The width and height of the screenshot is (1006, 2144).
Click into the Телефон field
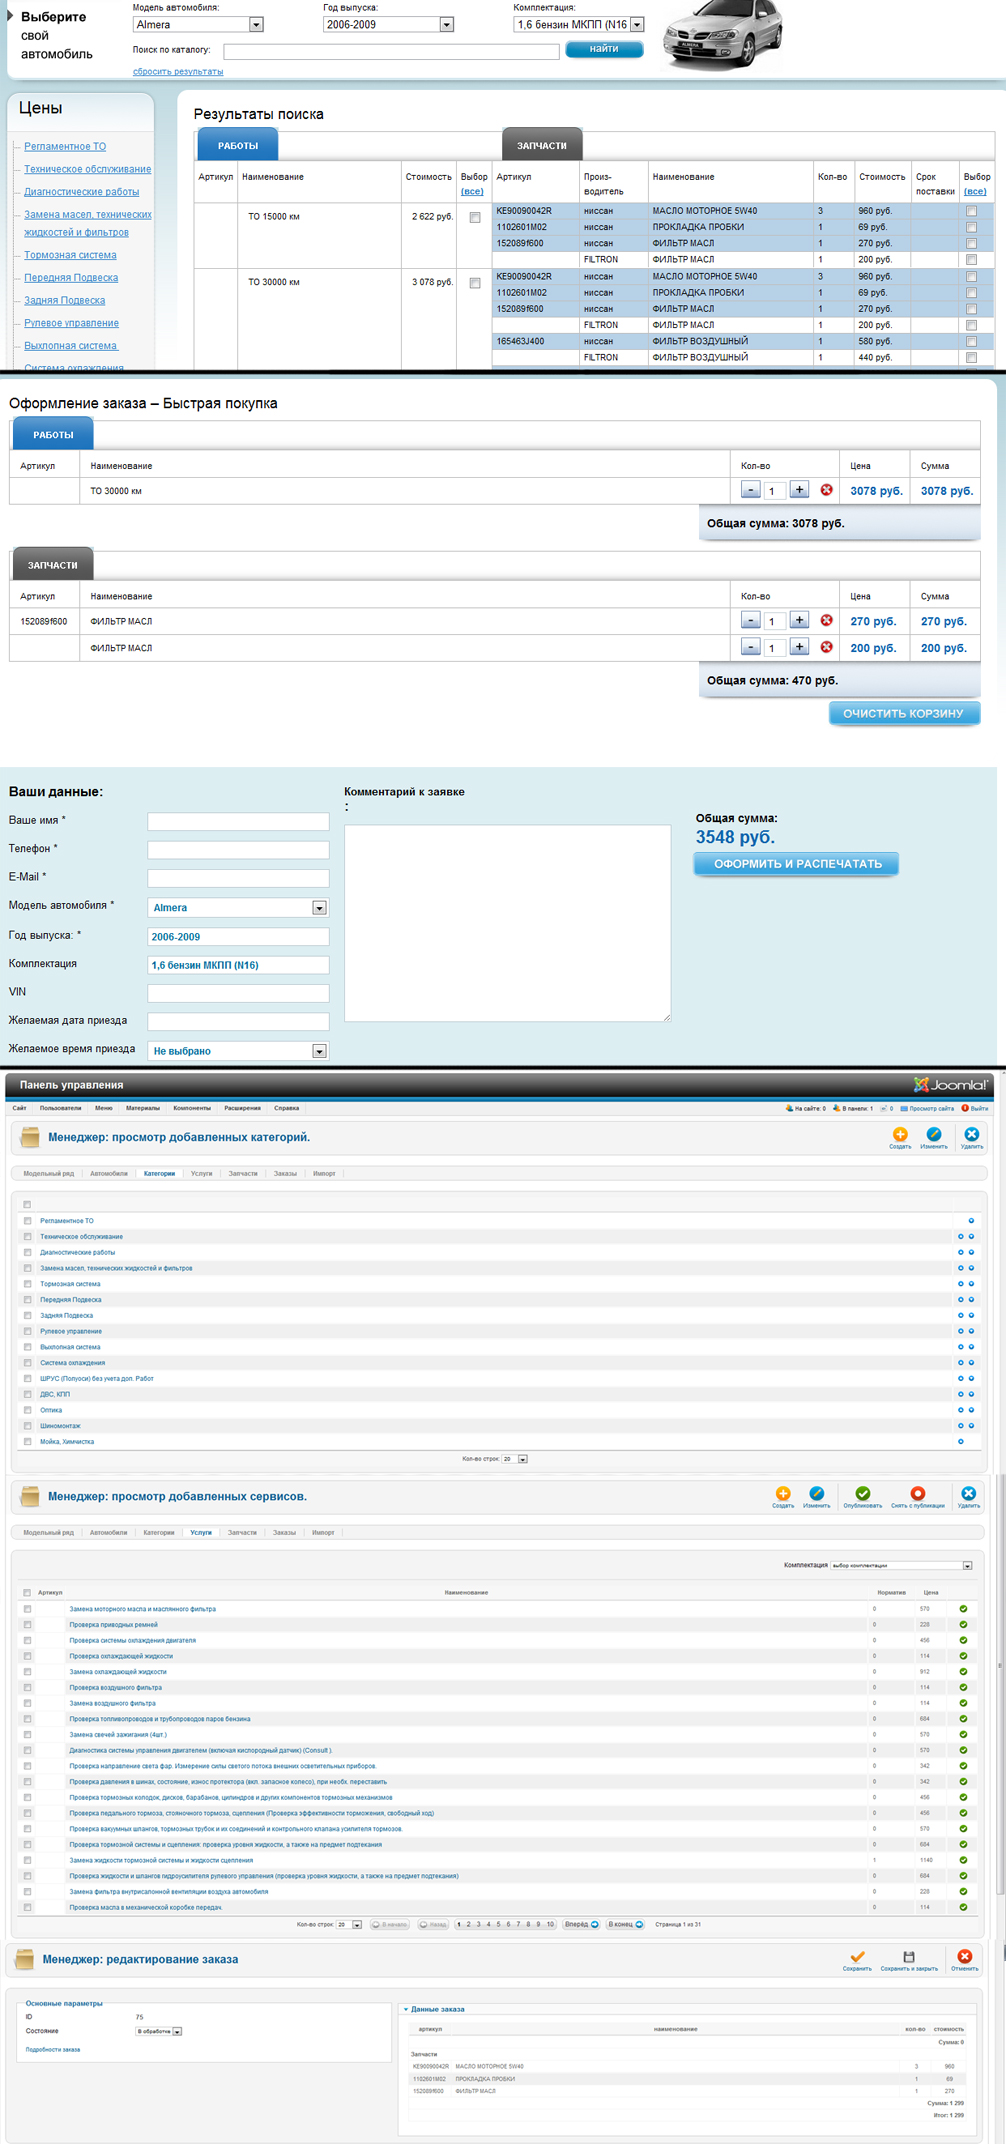pyautogui.click(x=238, y=850)
